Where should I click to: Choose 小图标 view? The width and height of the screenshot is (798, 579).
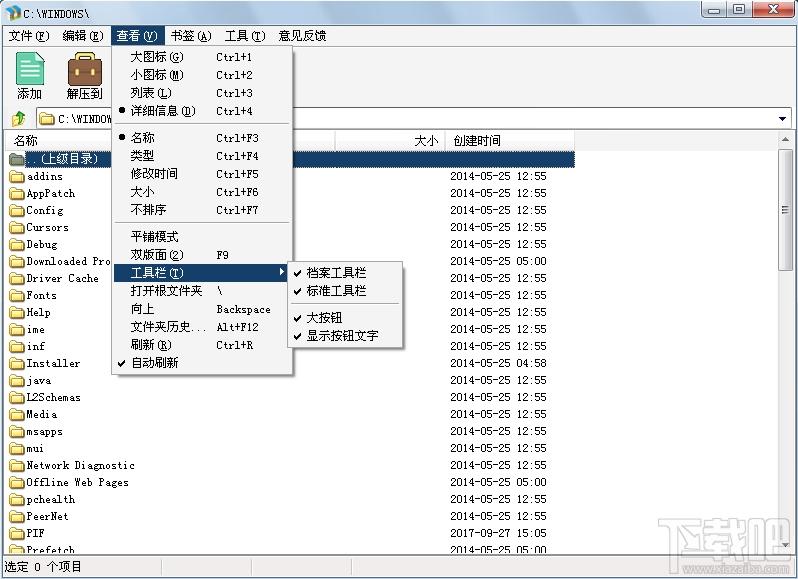point(202,75)
